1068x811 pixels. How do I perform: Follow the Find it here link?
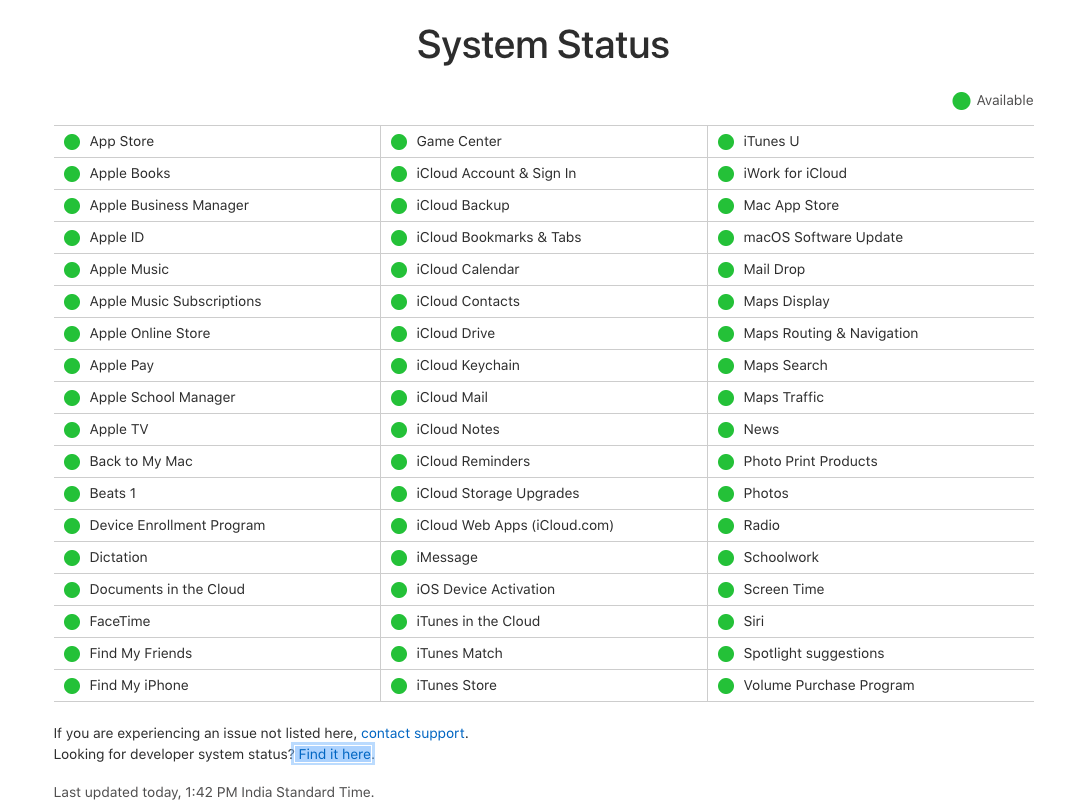click(x=334, y=754)
